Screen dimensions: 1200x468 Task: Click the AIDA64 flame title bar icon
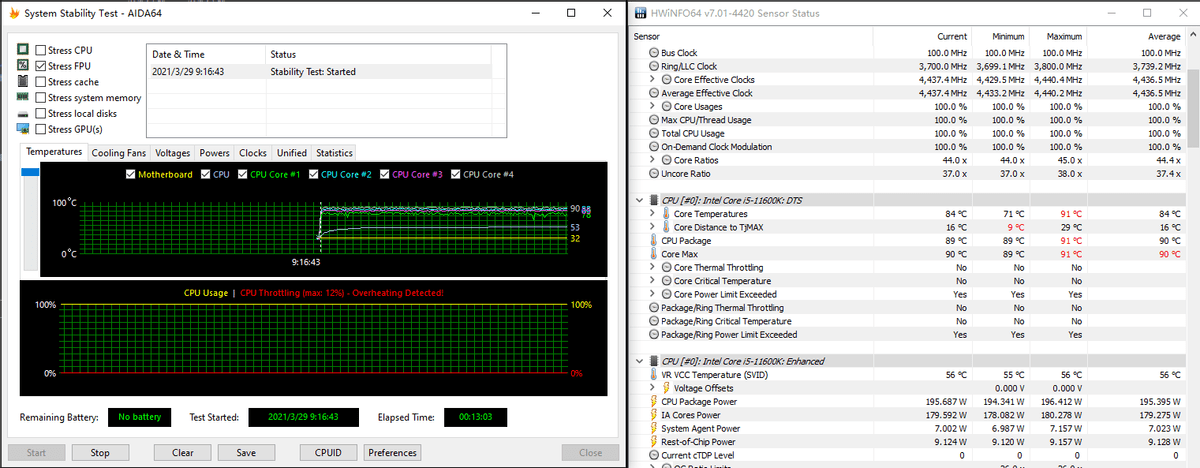pyautogui.click(x=12, y=14)
